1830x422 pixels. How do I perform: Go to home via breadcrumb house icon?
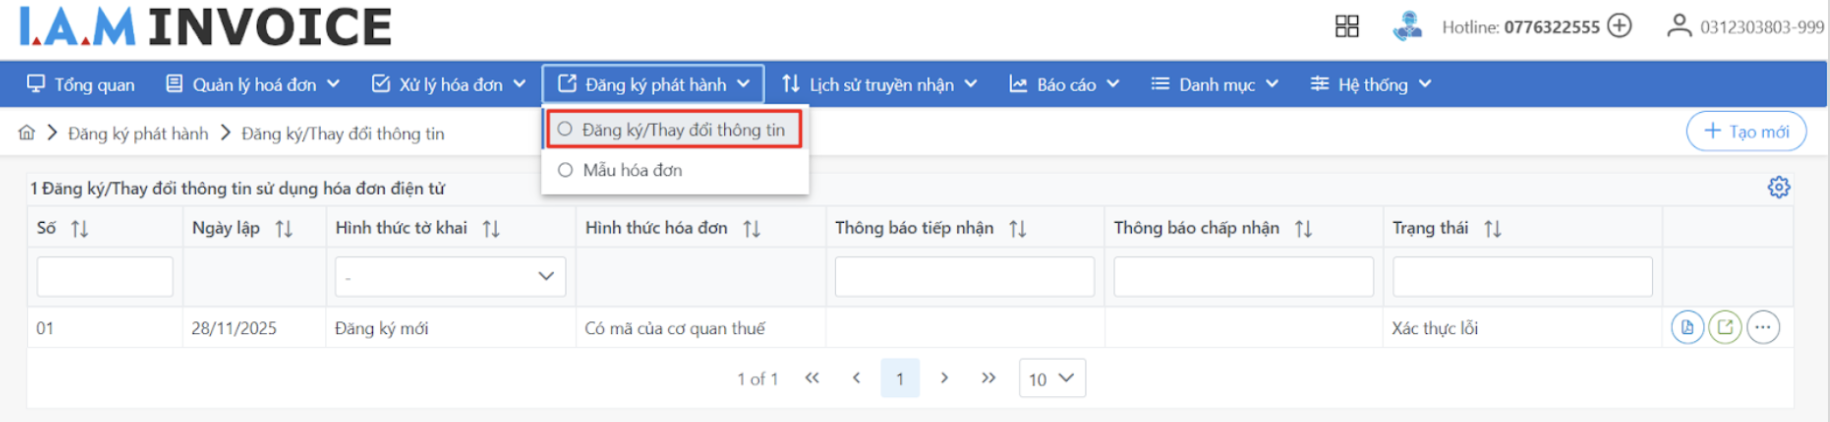coord(27,133)
